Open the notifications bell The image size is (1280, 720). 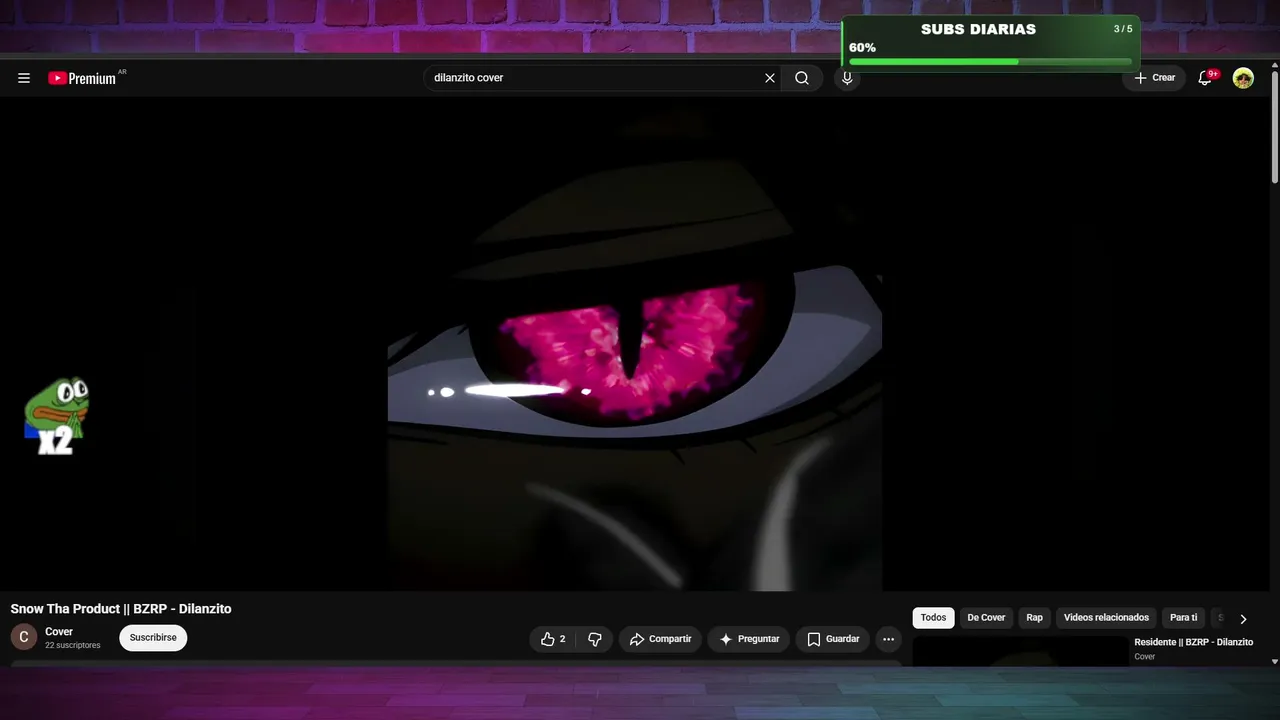pos(1206,78)
